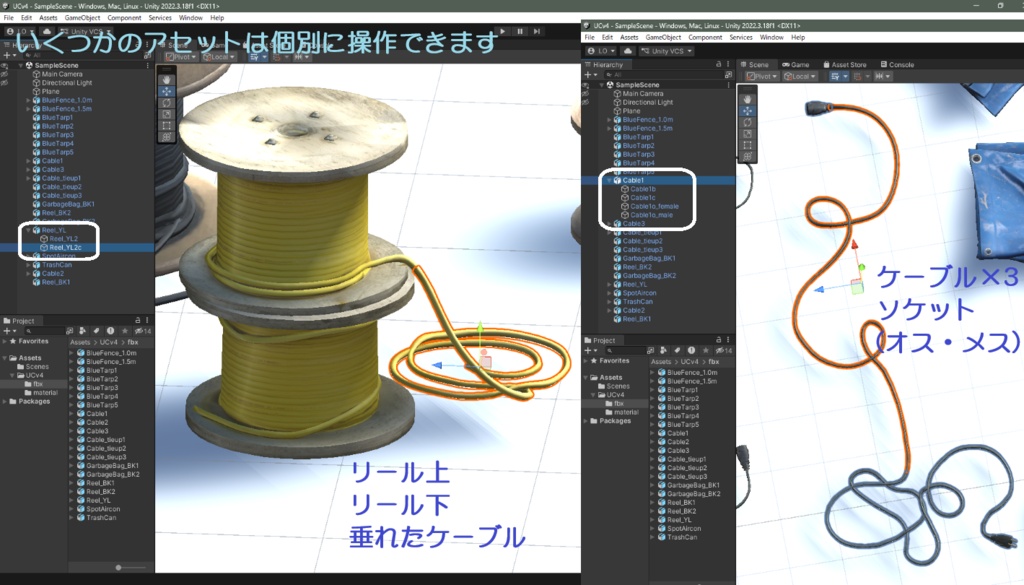Switch to the Game tab in right window
The height and width of the screenshot is (585, 1024).
[x=796, y=65]
